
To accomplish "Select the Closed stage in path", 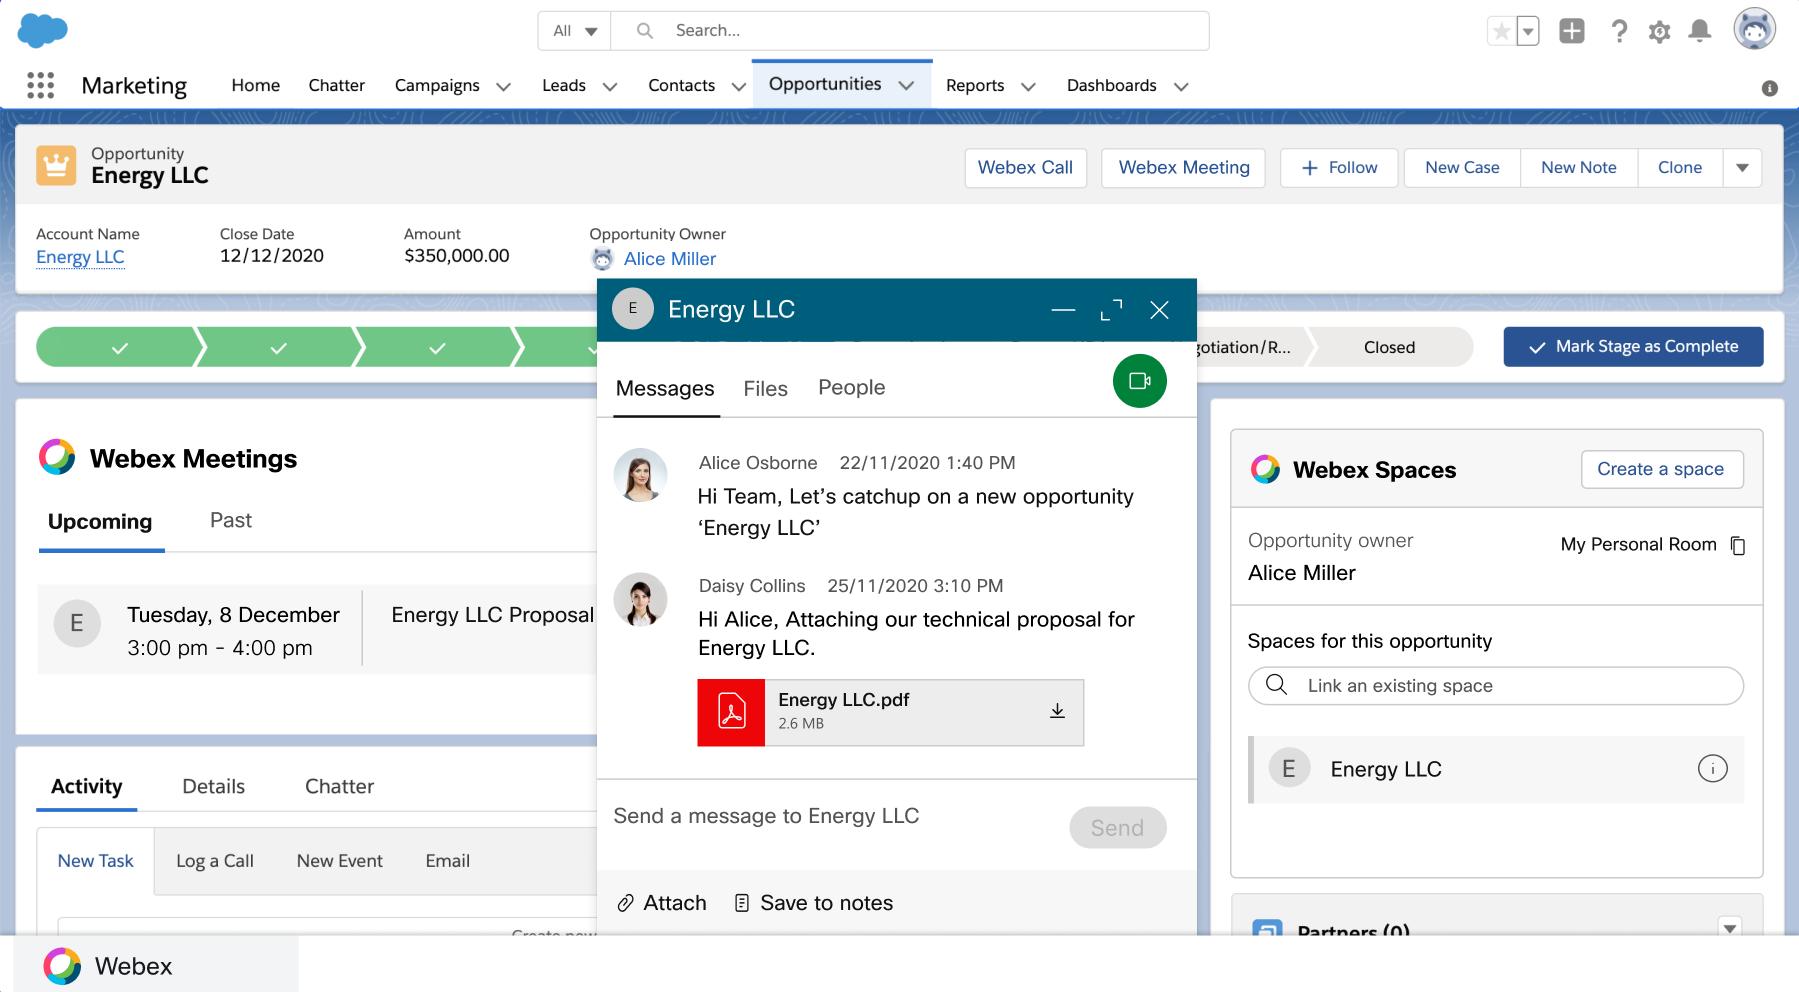I will coord(1390,347).
